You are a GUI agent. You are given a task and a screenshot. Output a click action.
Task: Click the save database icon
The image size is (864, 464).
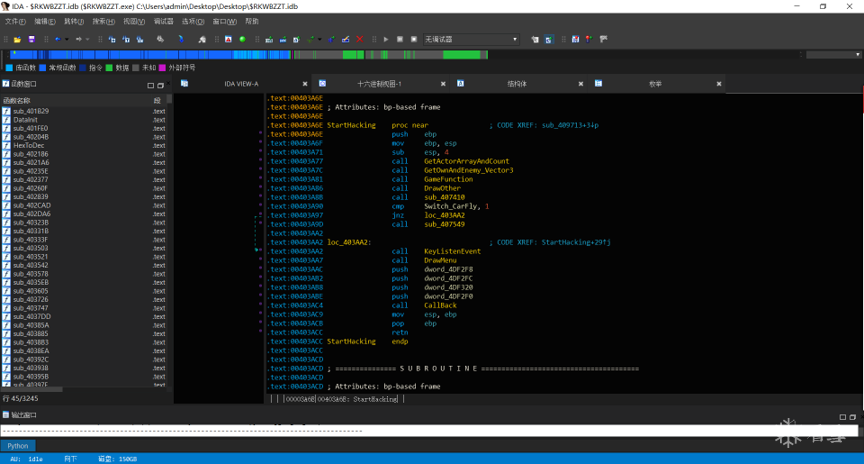(31, 40)
